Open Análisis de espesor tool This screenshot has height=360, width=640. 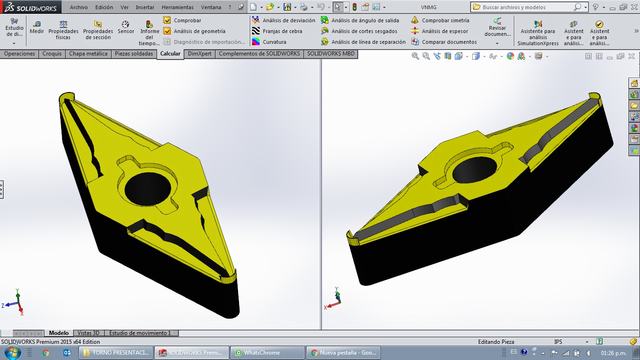[x=439, y=31]
